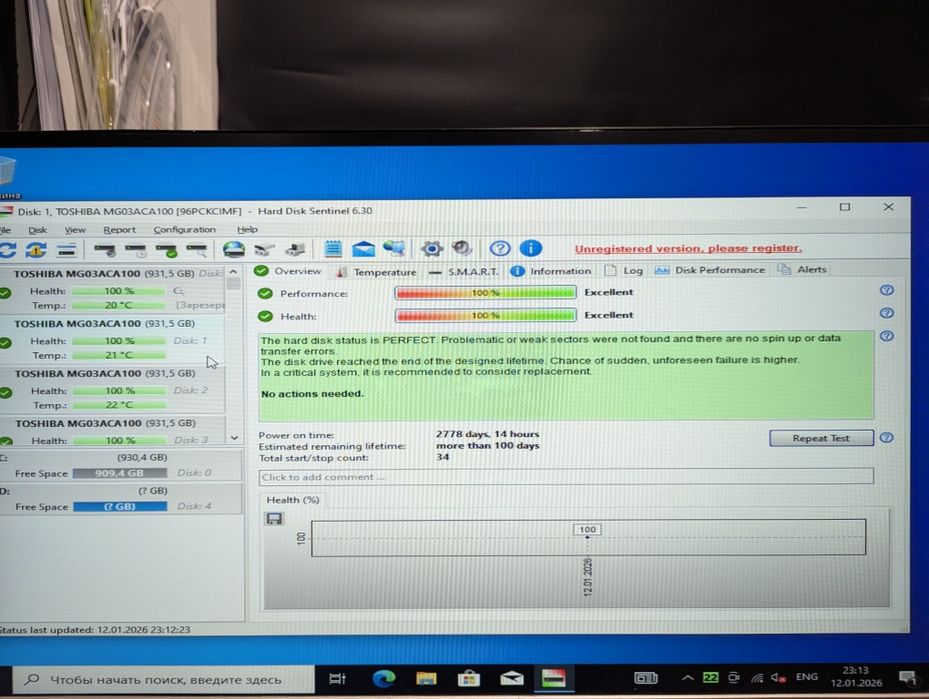
Task: Show hidden tray icons chevron
Action: 687,678
